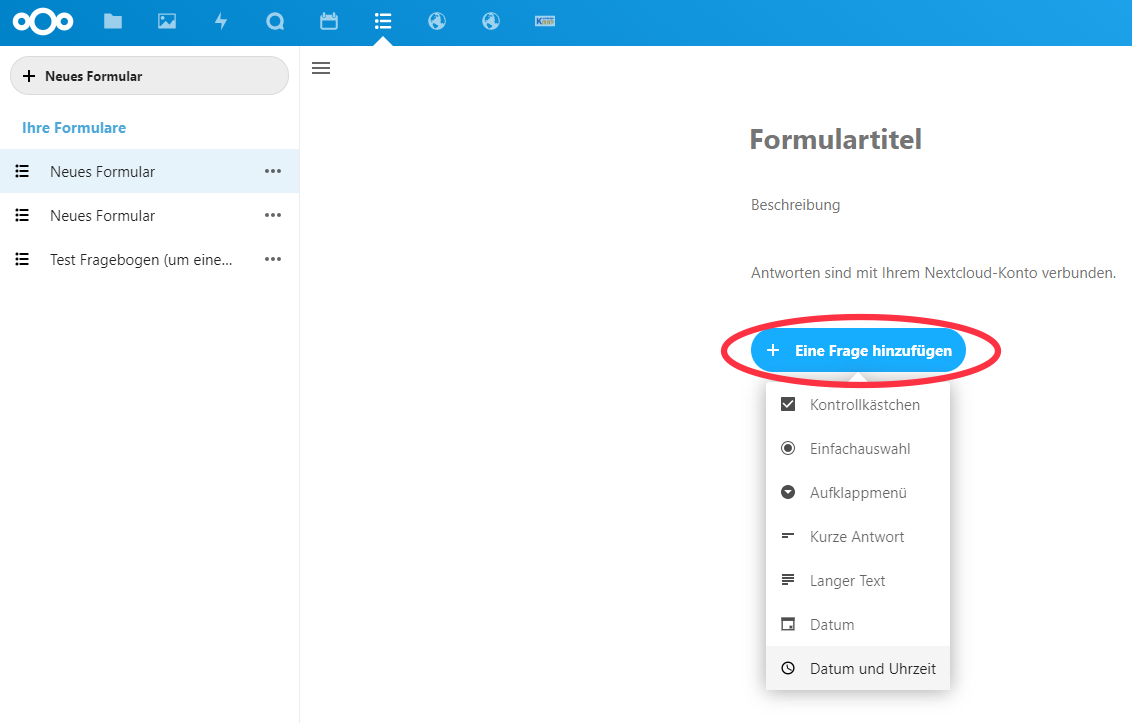Open Kurze Antwort from the menu
Viewport: 1132px width, 723px height.
(x=857, y=536)
